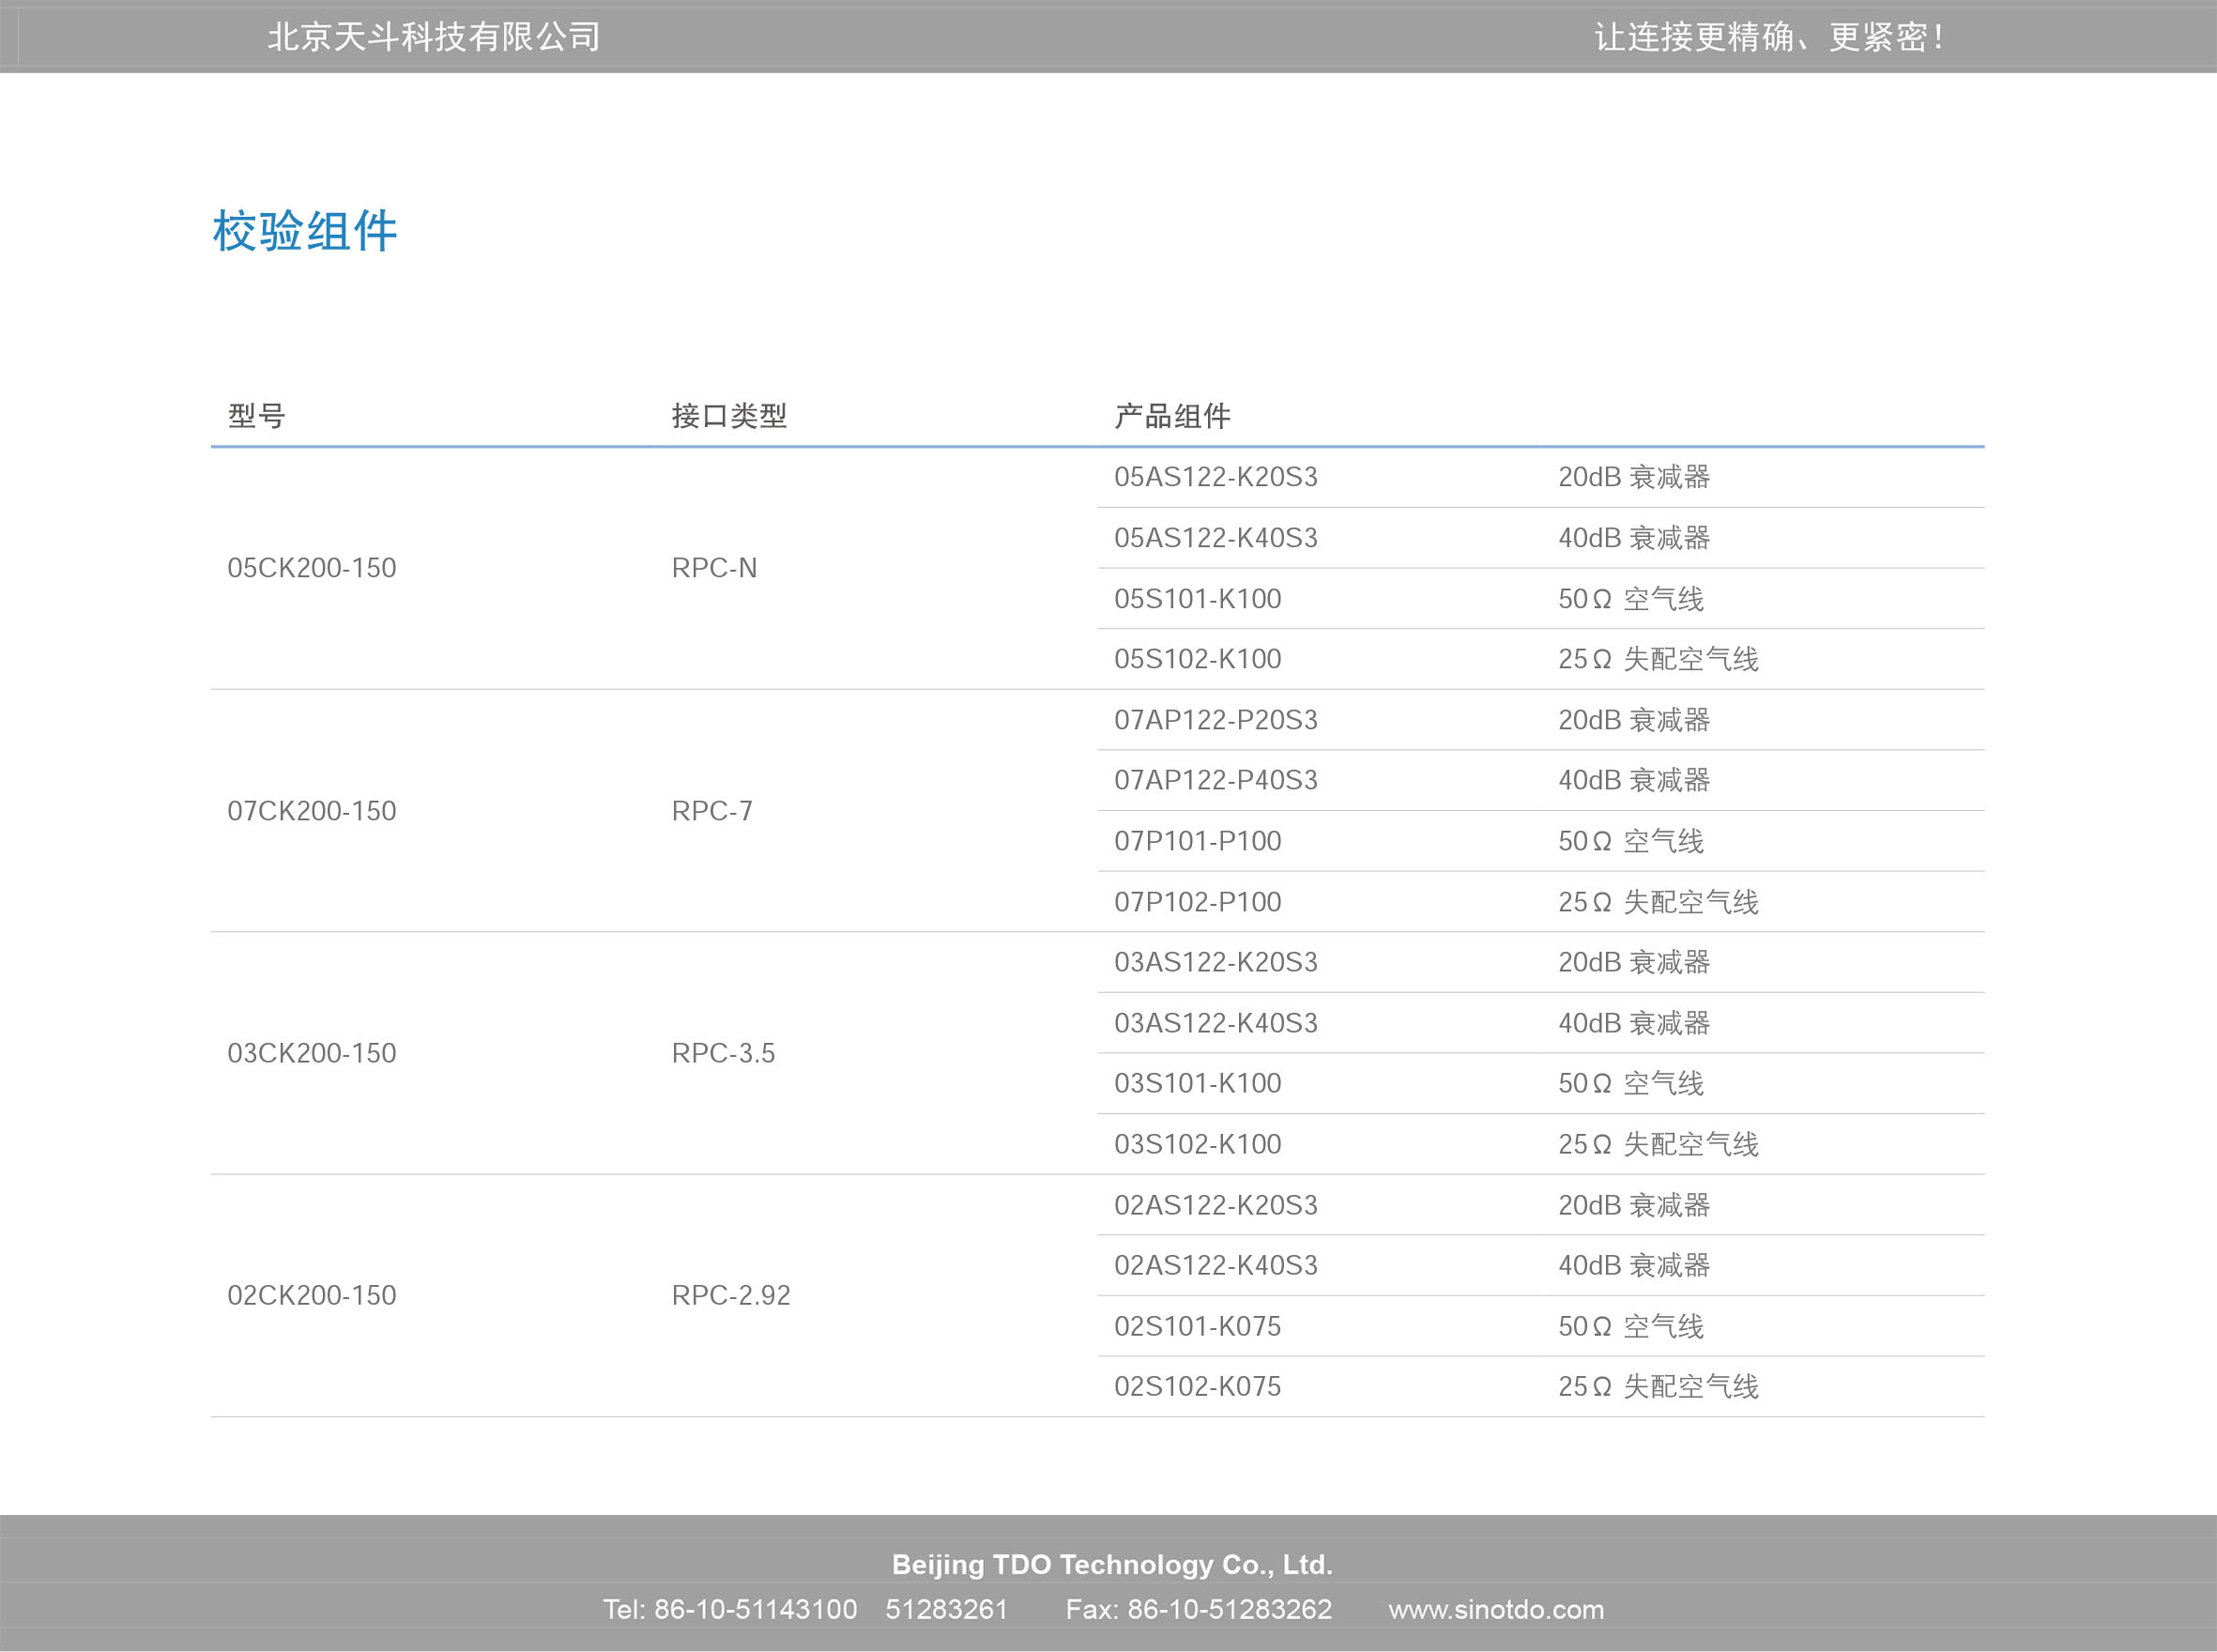
Task: Click 50Ω 空气线 in 07P101-P100 row
Action: (1631, 841)
